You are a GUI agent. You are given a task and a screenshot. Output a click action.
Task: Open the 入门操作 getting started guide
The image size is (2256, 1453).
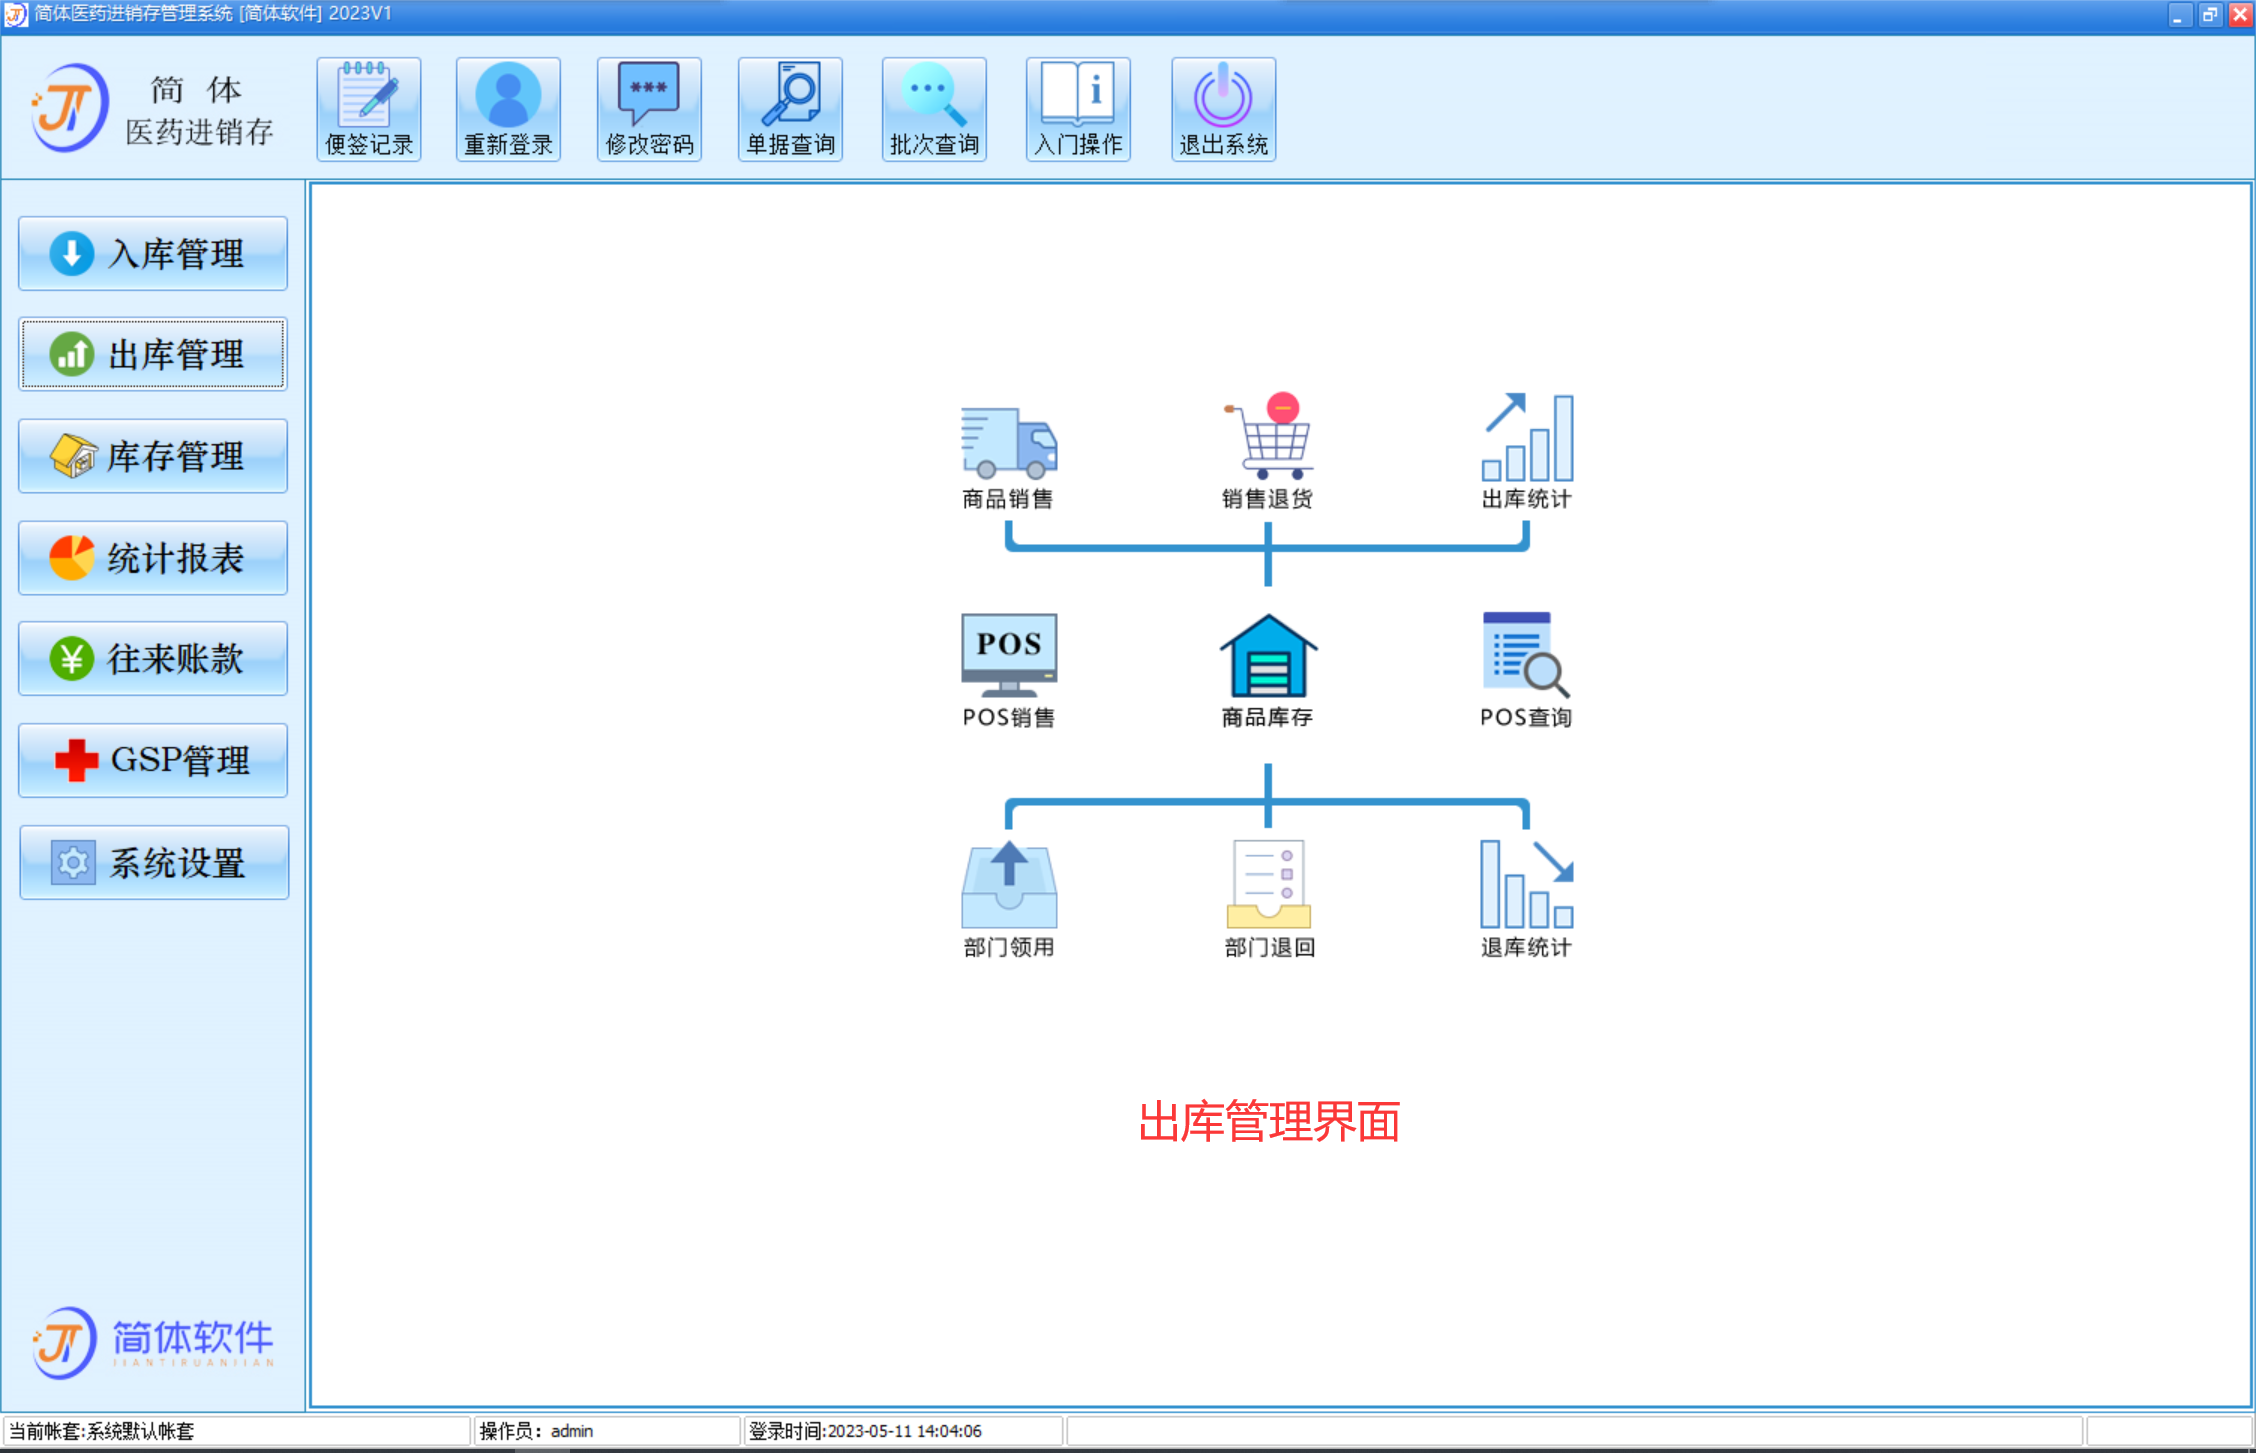(x=1078, y=109)
